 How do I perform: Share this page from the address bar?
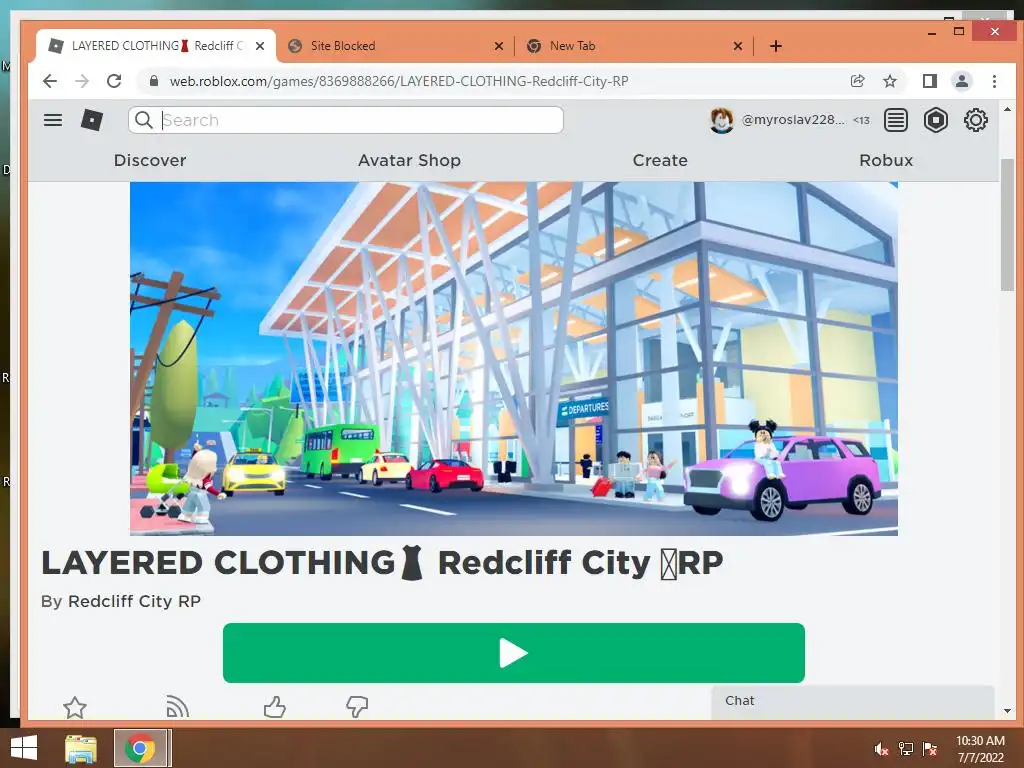pyautogui.click(x=857, y=81)
